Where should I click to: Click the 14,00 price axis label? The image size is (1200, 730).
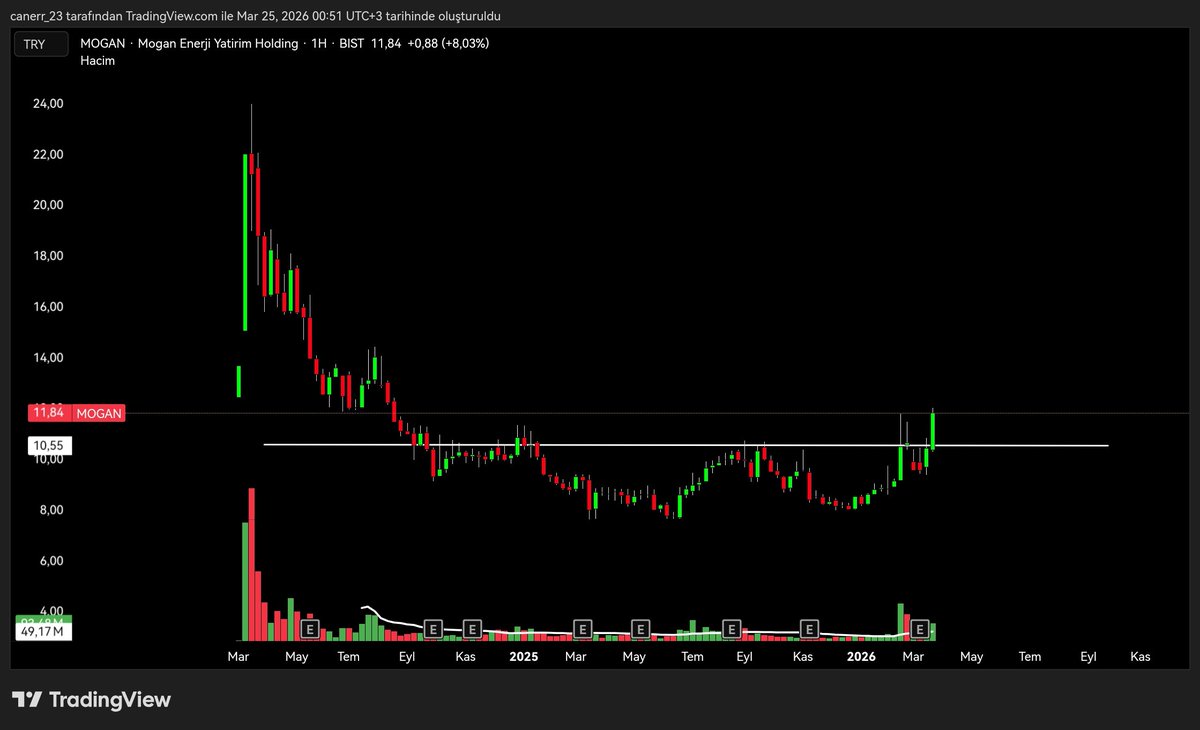pos(48,358)
